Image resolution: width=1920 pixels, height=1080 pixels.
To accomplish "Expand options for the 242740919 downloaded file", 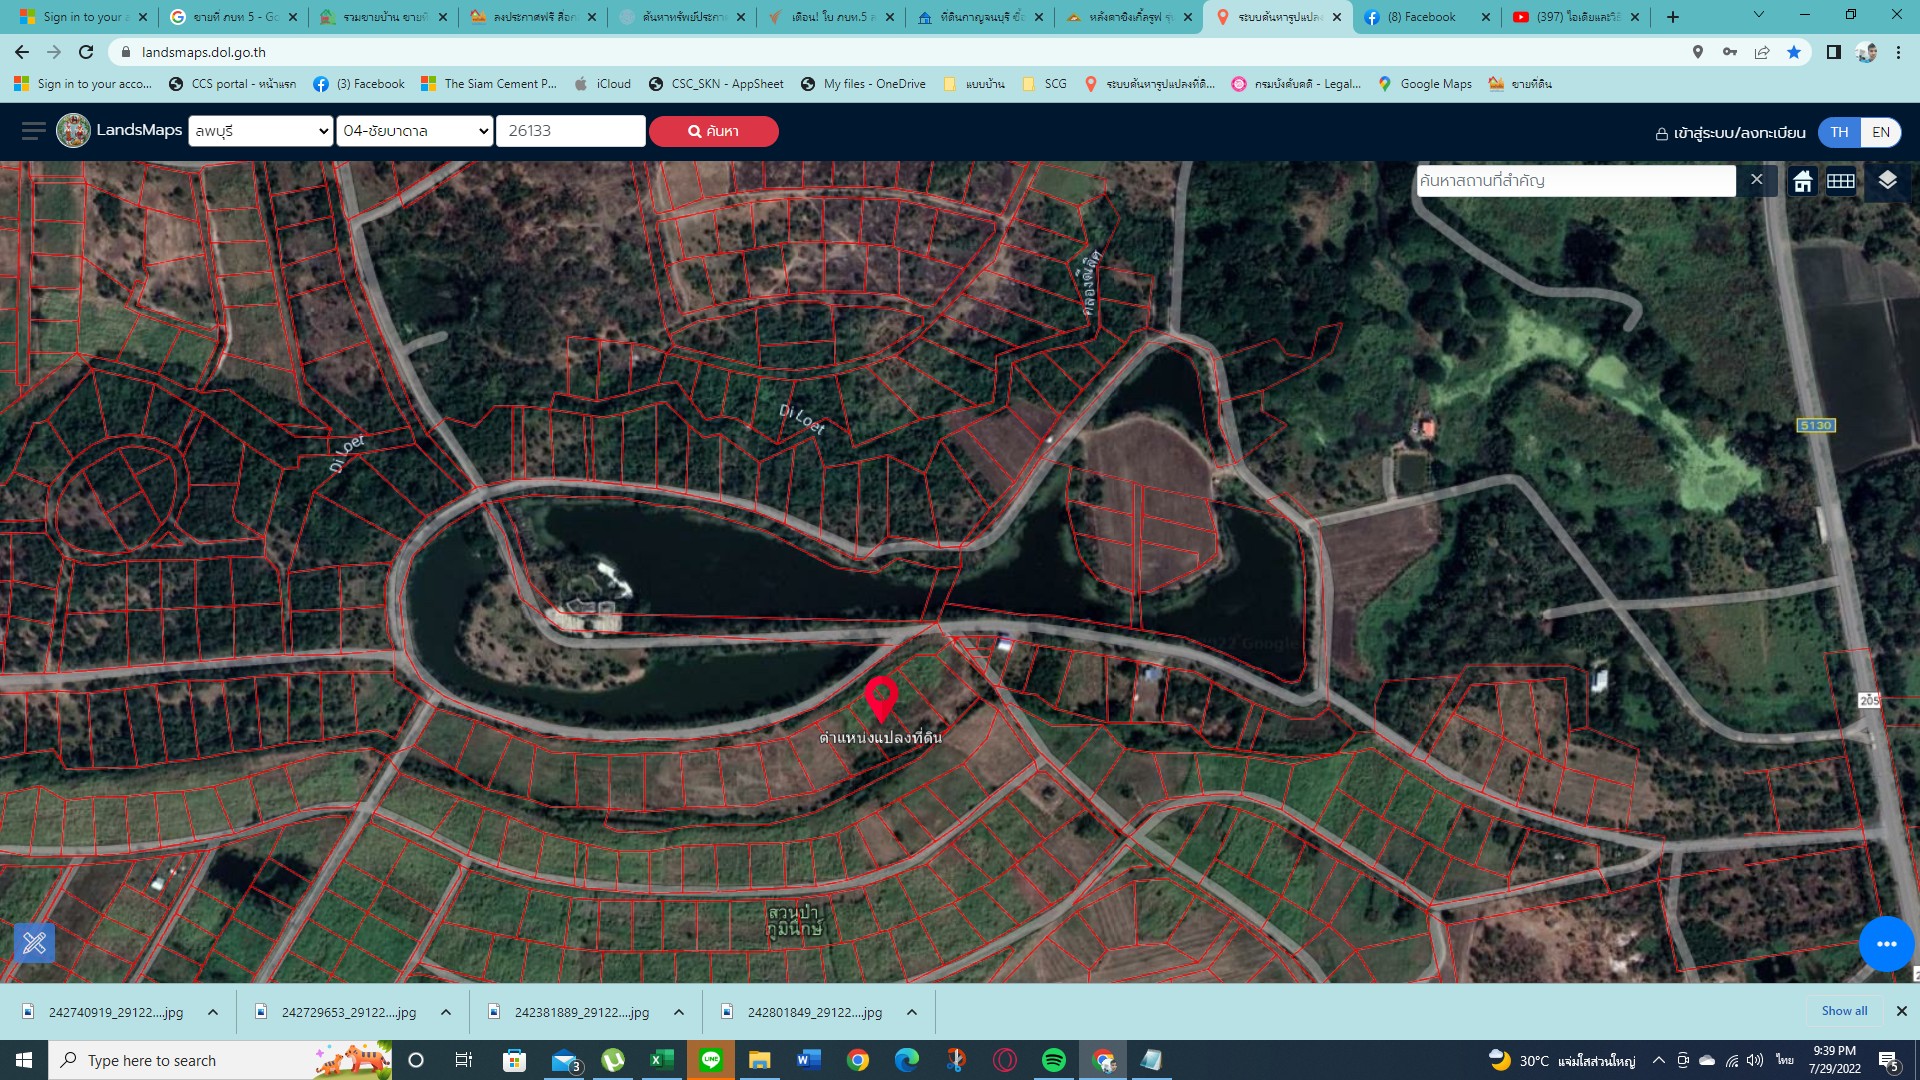I will coord(212,1012).
